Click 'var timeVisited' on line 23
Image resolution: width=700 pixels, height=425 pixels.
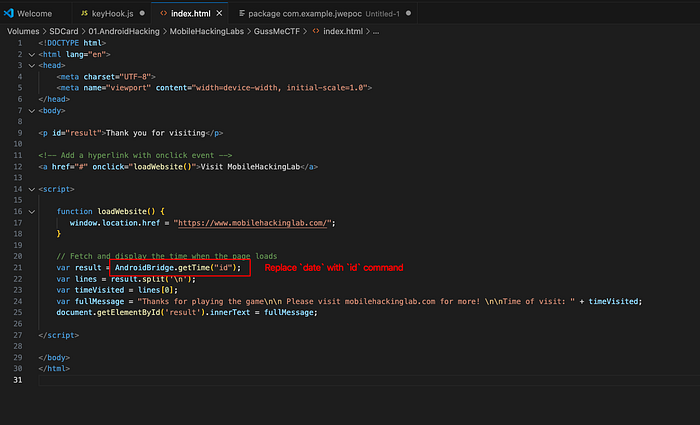pos(117,290)
